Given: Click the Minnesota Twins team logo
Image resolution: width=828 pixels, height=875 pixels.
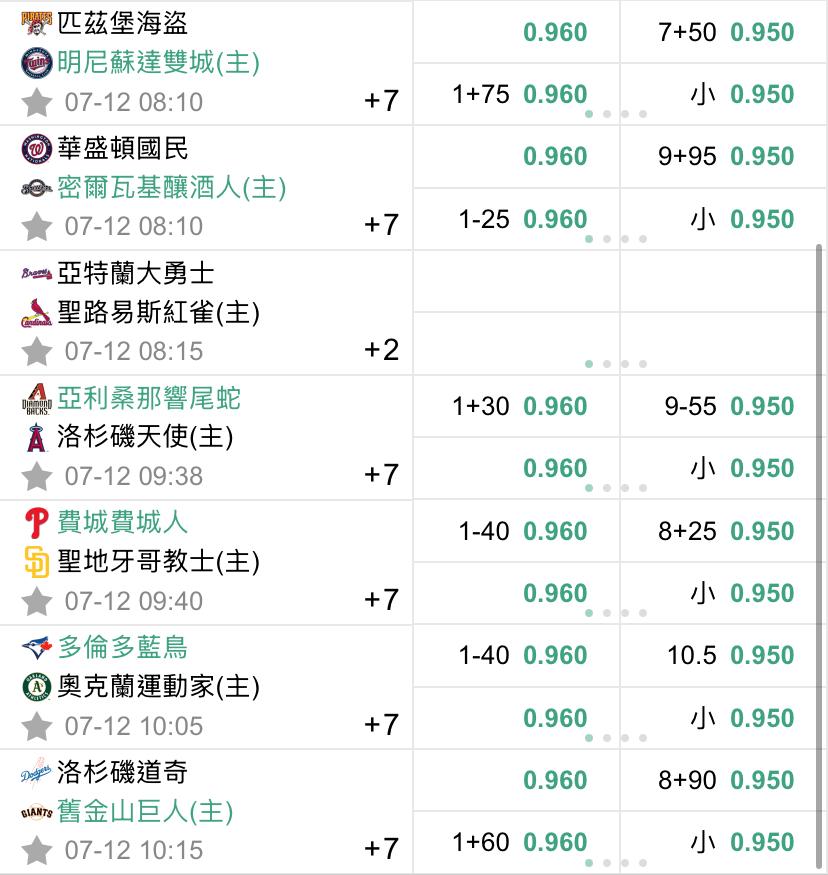Looking at the screenshot, I should (x=36, y=63).
